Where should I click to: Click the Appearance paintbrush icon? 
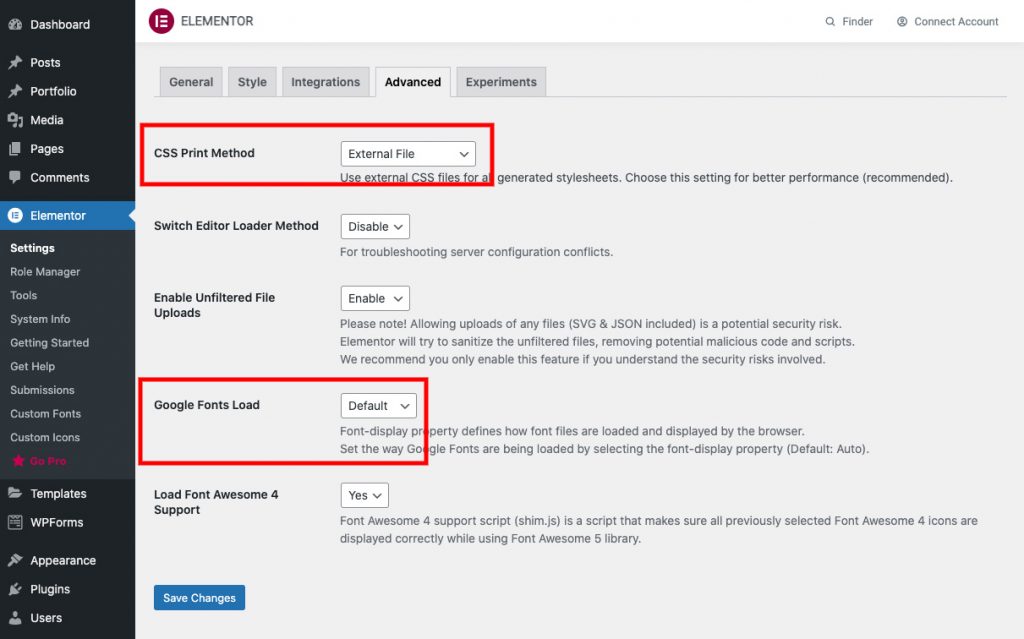point(15,560)
